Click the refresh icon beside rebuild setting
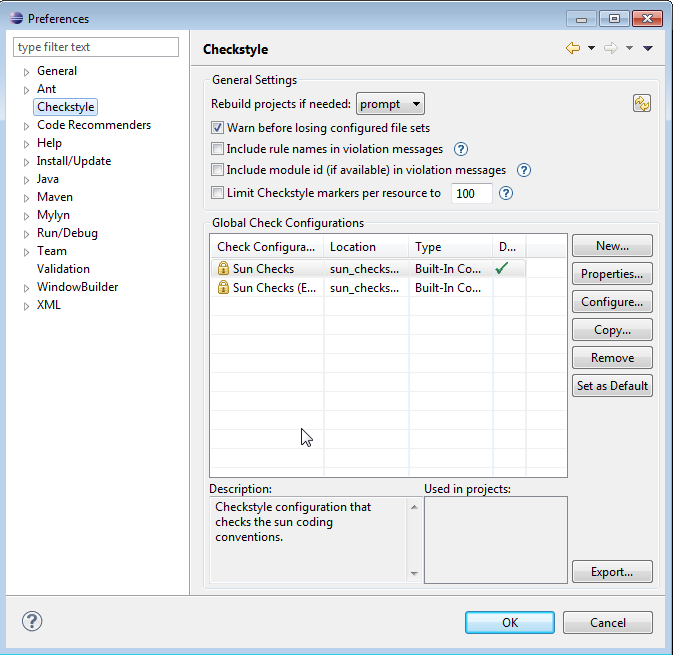This screenshot has height=655, width=673. pyautogui.click(x=642, y=103)
